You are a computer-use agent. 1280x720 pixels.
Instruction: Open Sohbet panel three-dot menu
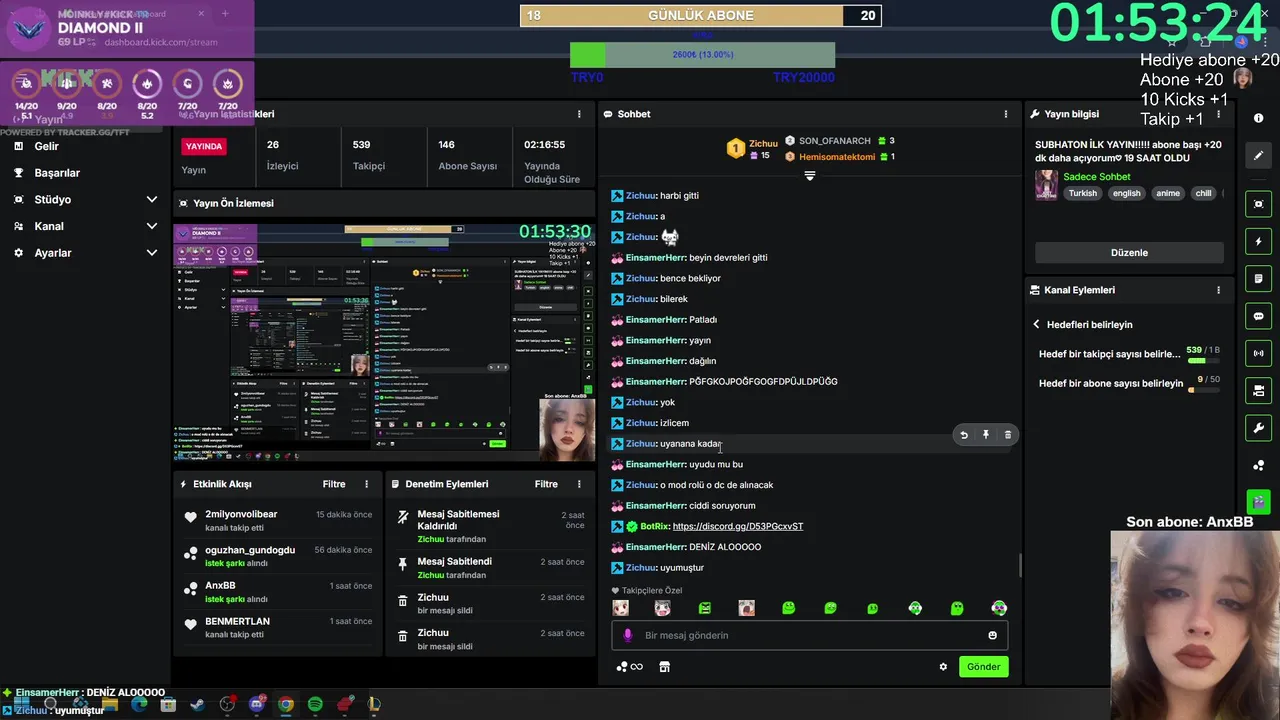pos(1006,114)
